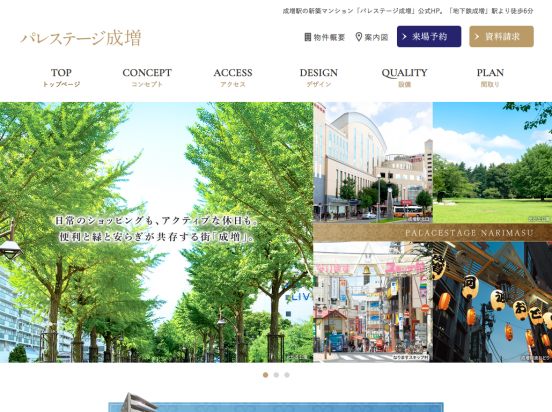Screen dimensions: 552x412
Task: Select the third carousel indicator dot
Action: [x=287, y=375]
